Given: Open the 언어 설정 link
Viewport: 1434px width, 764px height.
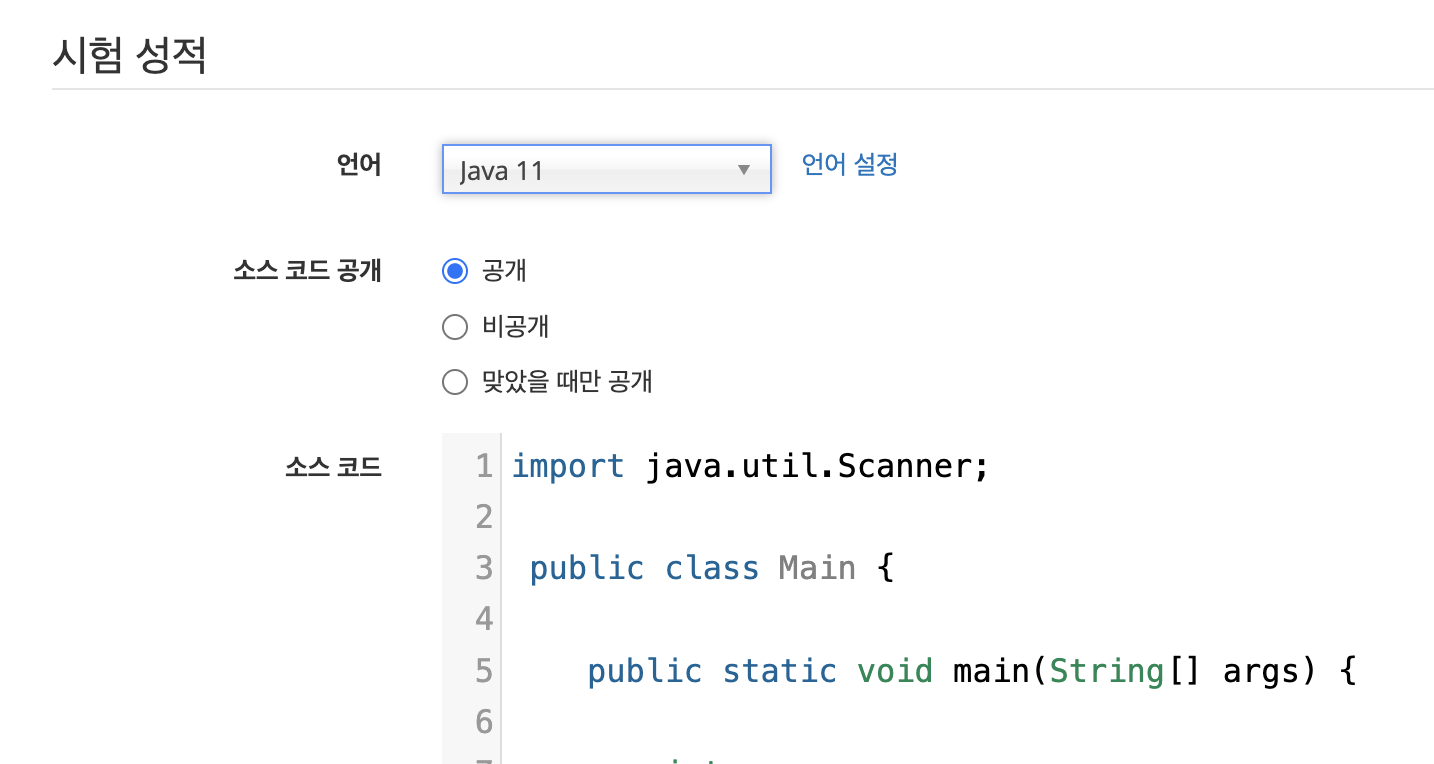Looking at the screenshot, I should pos(850,164).
